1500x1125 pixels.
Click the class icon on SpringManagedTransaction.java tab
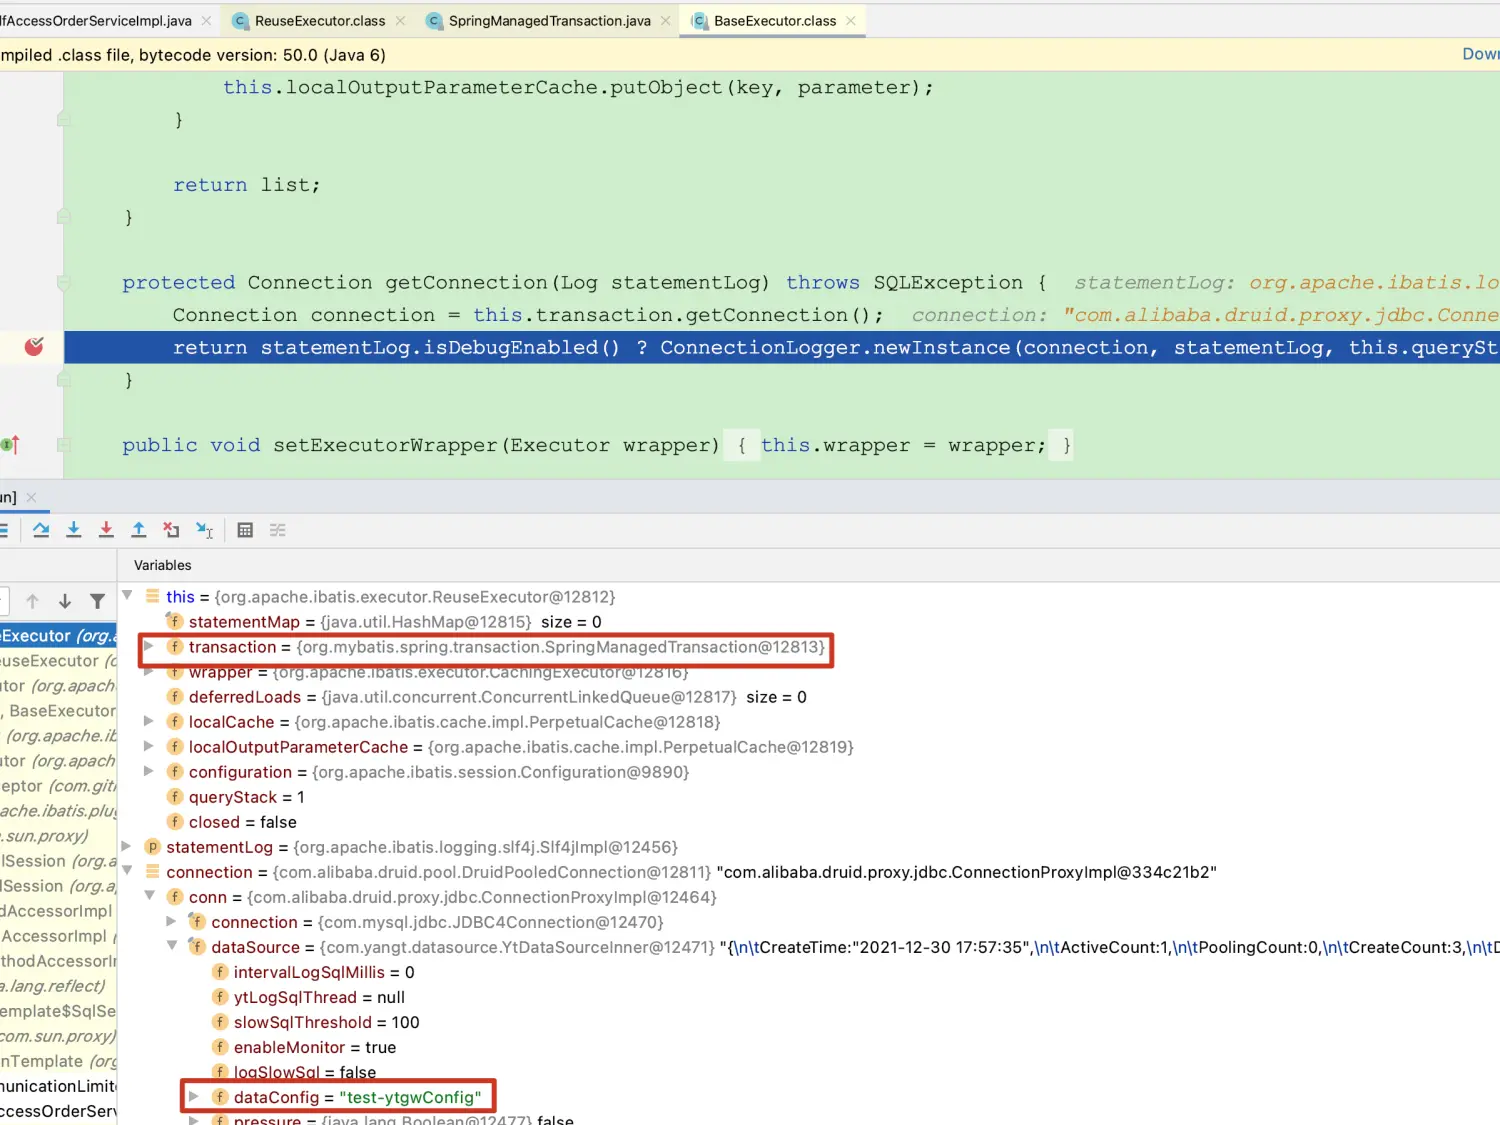tap(434, 21)
